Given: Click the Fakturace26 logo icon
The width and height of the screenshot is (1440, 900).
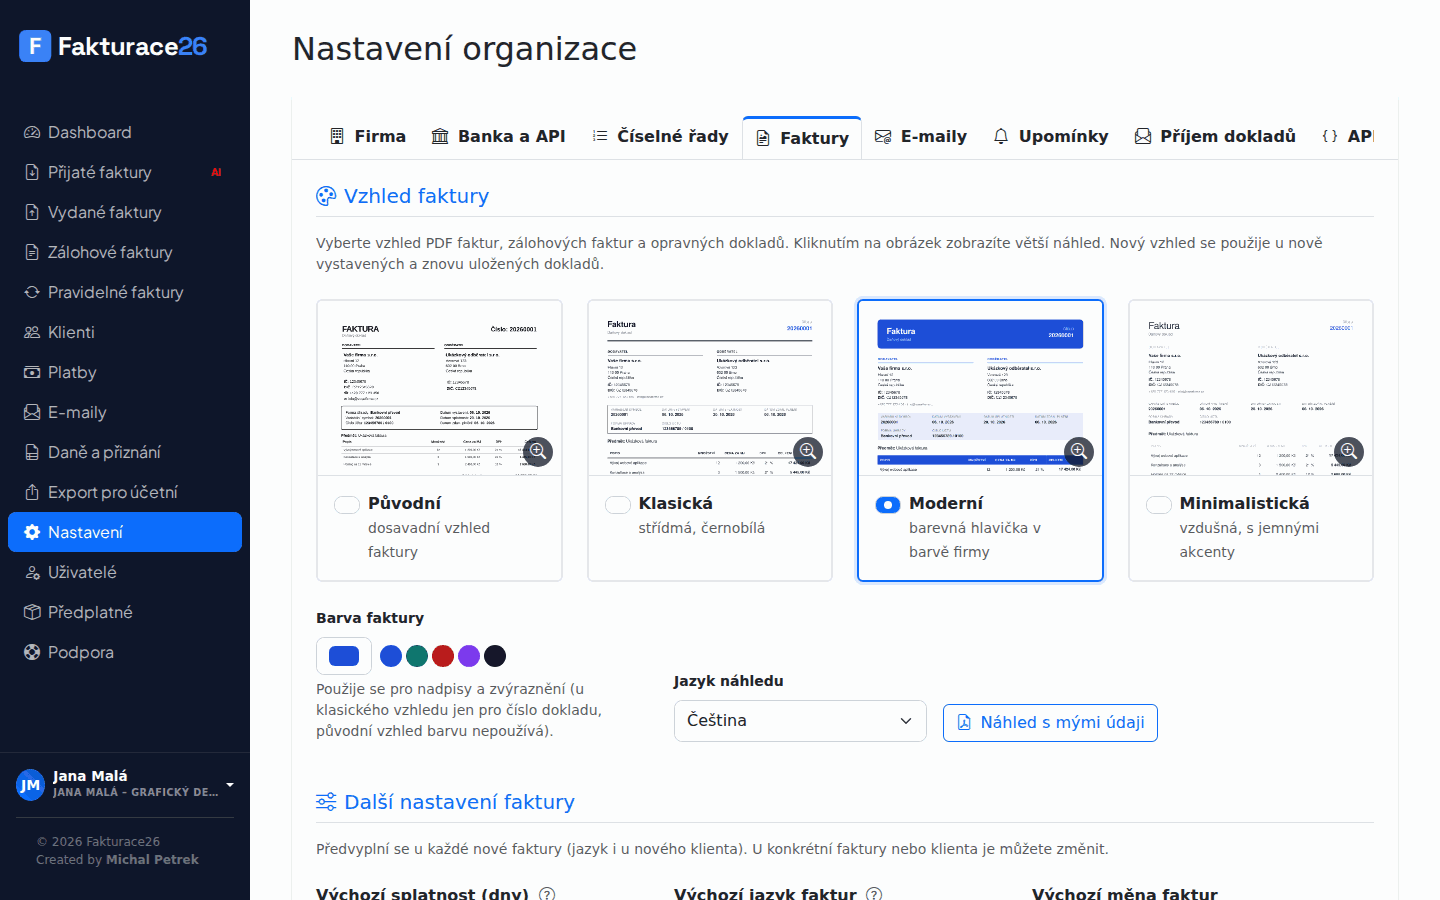Looking at the screenshot, I should (x=35, y=46).
